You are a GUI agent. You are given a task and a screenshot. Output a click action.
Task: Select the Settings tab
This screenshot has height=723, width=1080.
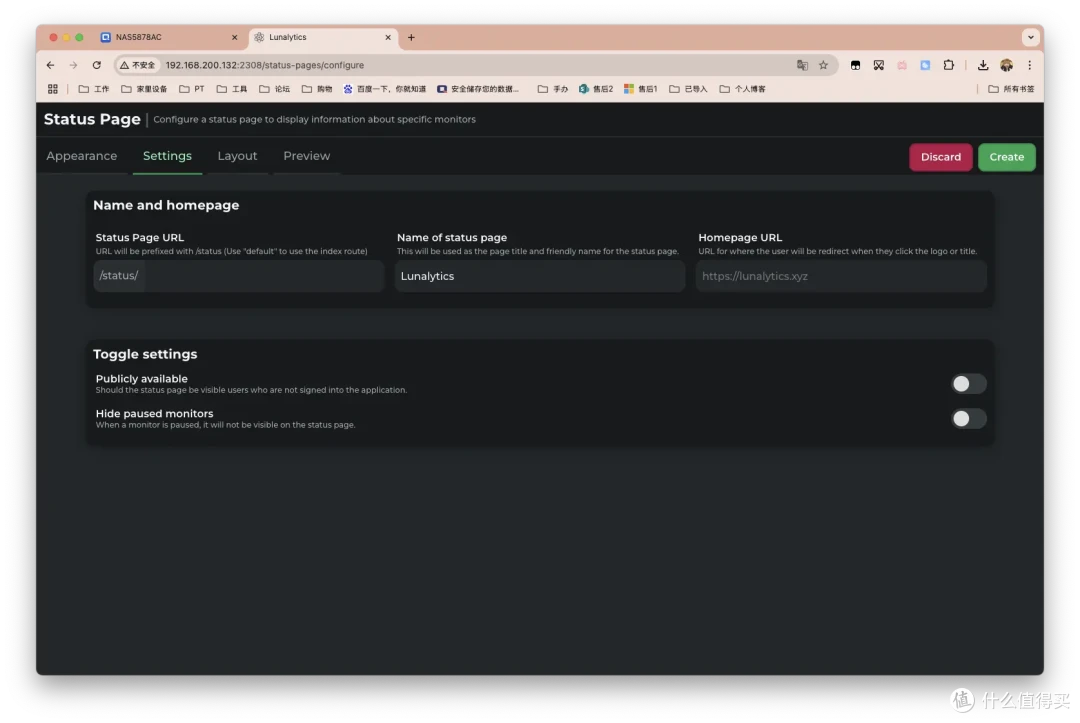(x=167, y=156)
